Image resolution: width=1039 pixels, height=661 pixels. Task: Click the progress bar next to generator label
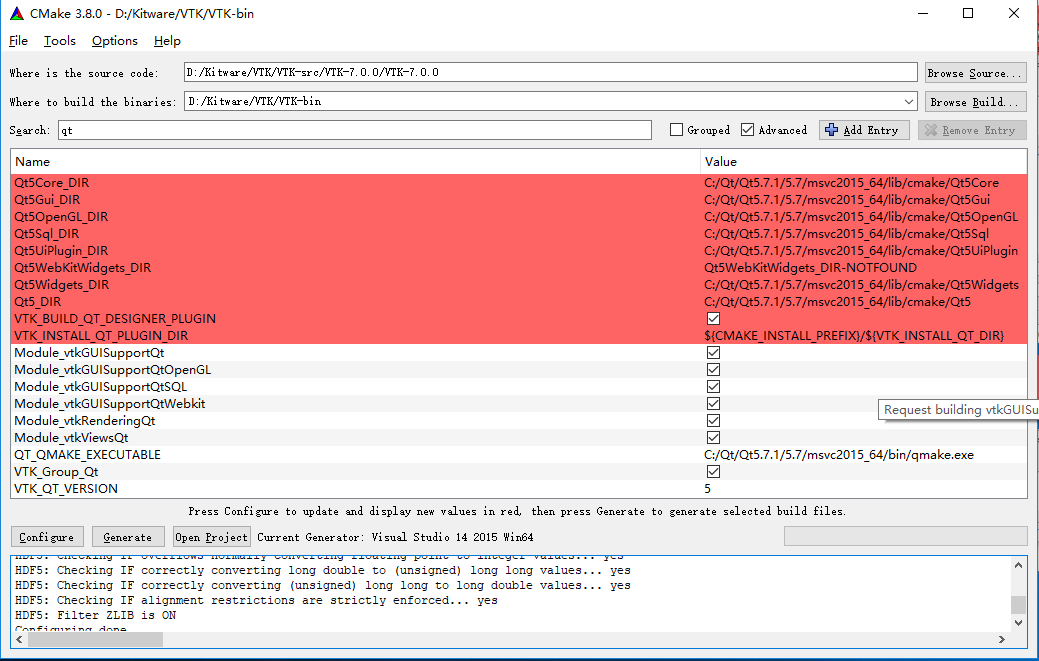point(905,536)
